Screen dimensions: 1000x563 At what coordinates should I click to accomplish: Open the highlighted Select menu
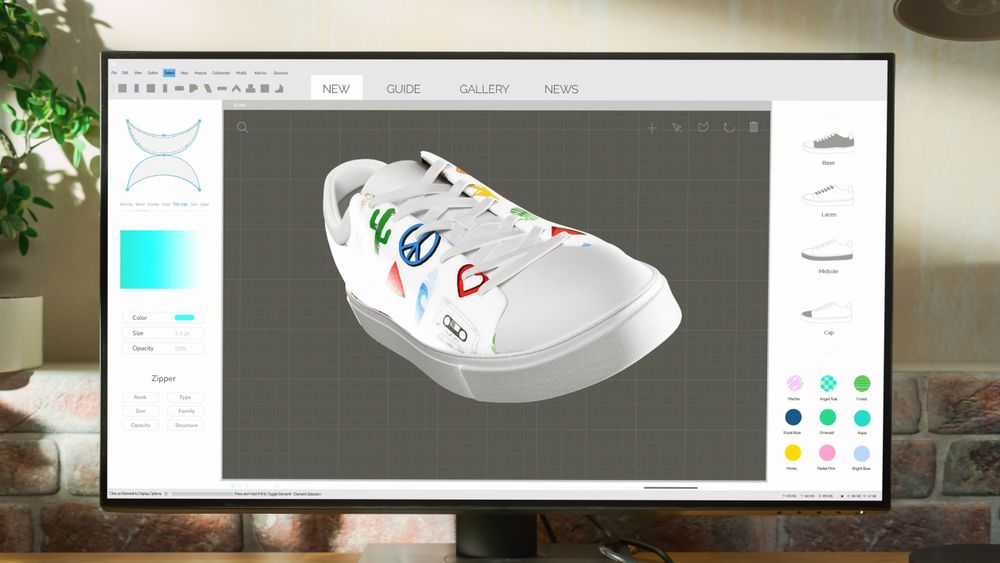tap(169, 73)
